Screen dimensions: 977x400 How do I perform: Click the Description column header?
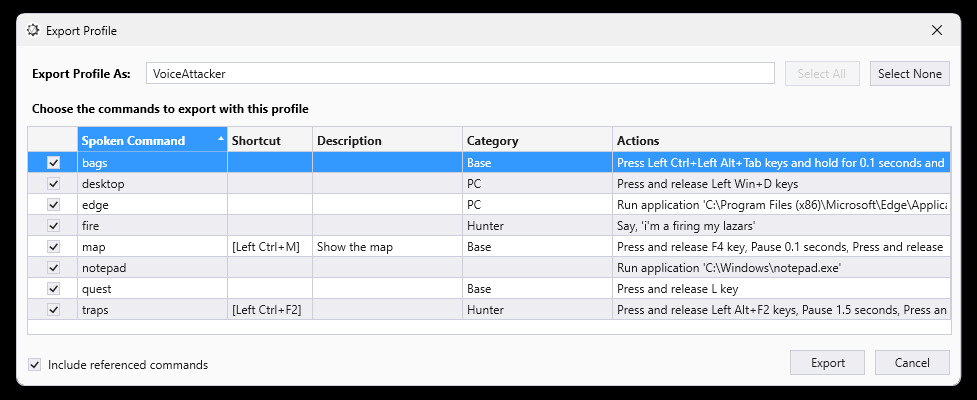click(x=386, y=141)
